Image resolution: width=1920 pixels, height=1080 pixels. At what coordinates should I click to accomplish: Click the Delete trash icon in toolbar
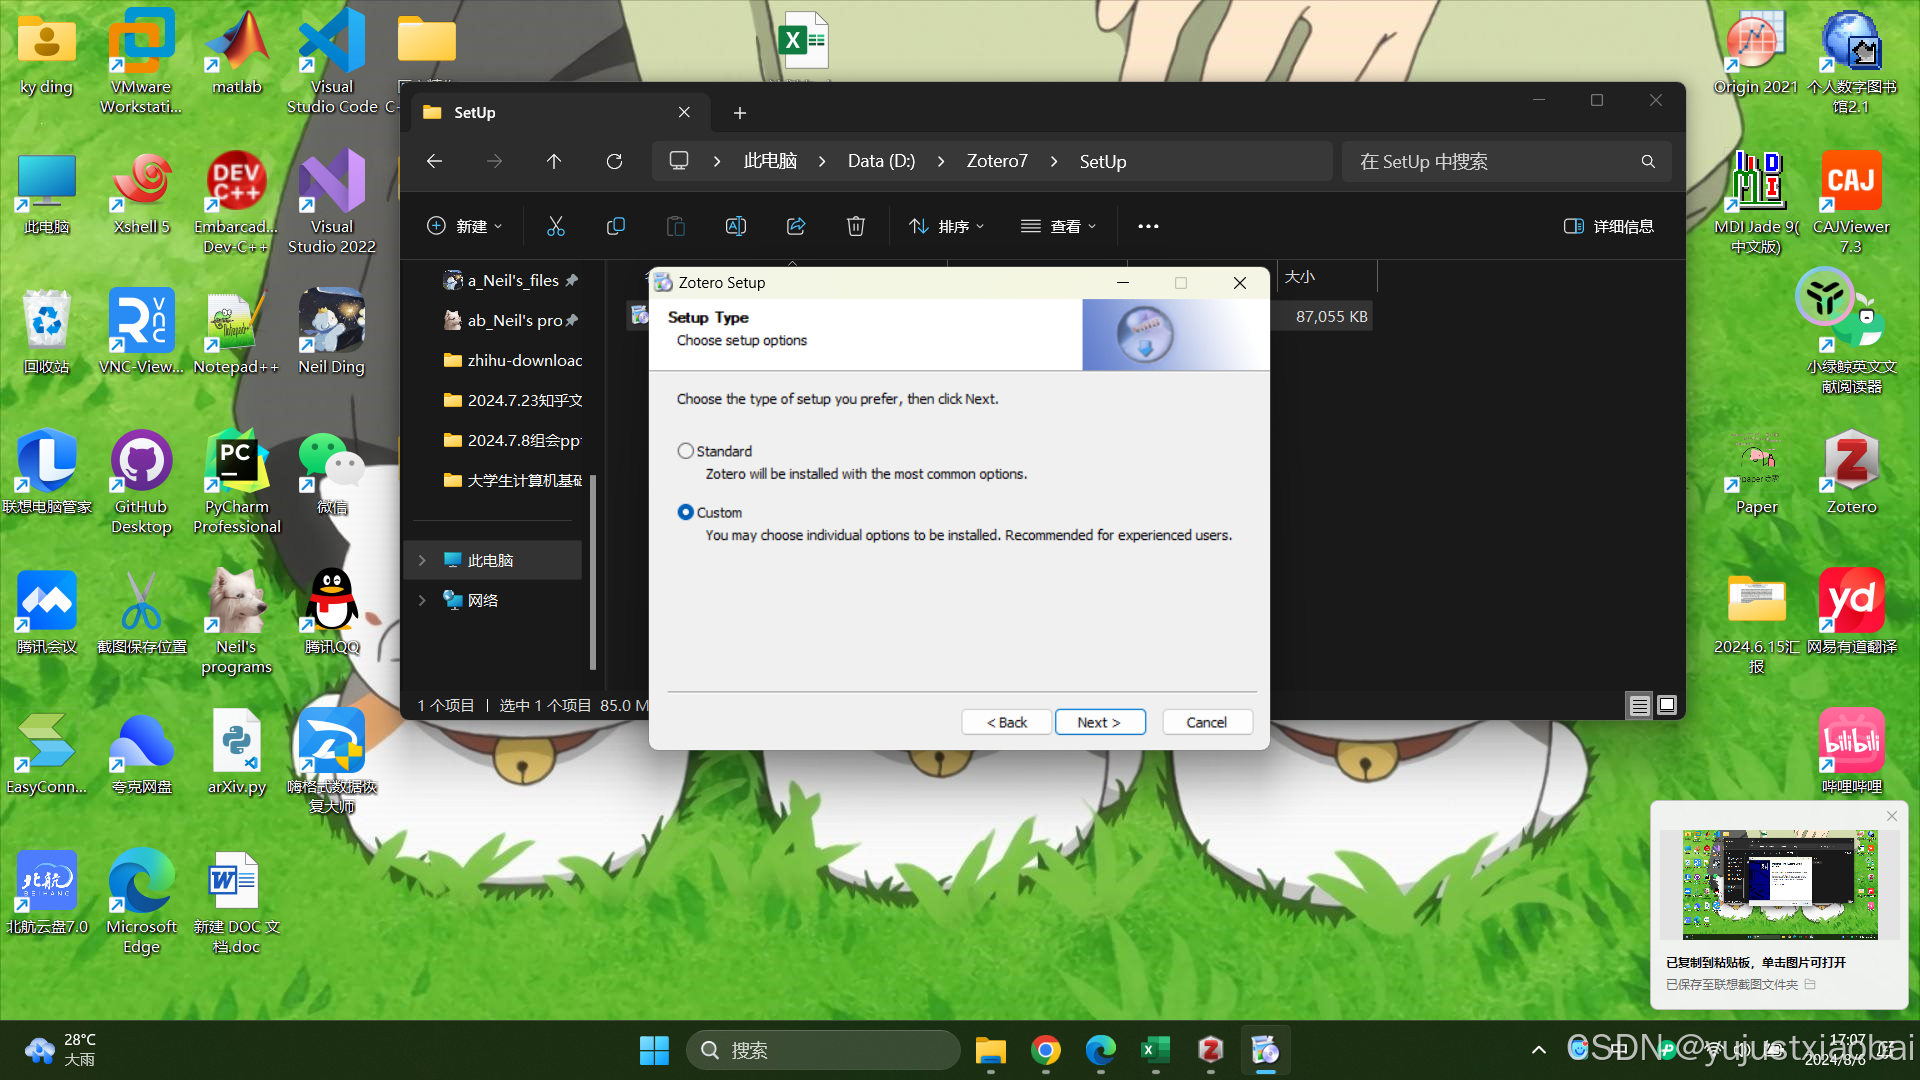pyautogui.click(x=856, y=226)
